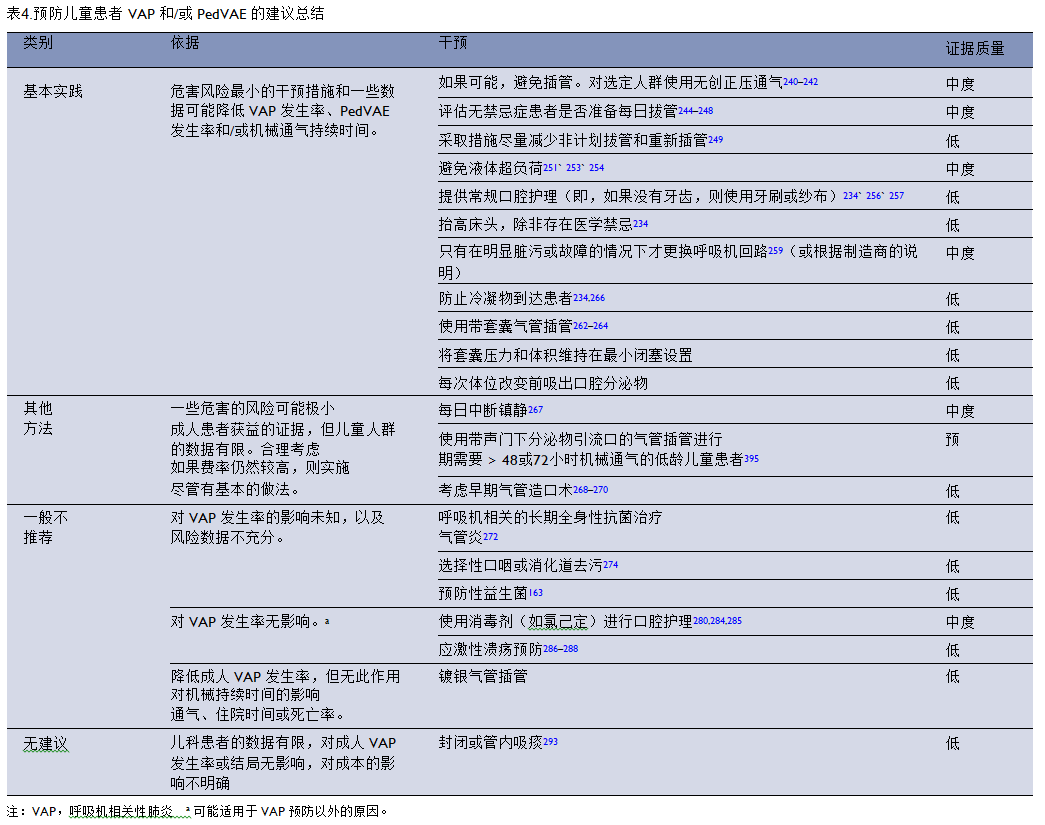Open reference 267 next to 每日中断镇静

[x=535, y=409]
